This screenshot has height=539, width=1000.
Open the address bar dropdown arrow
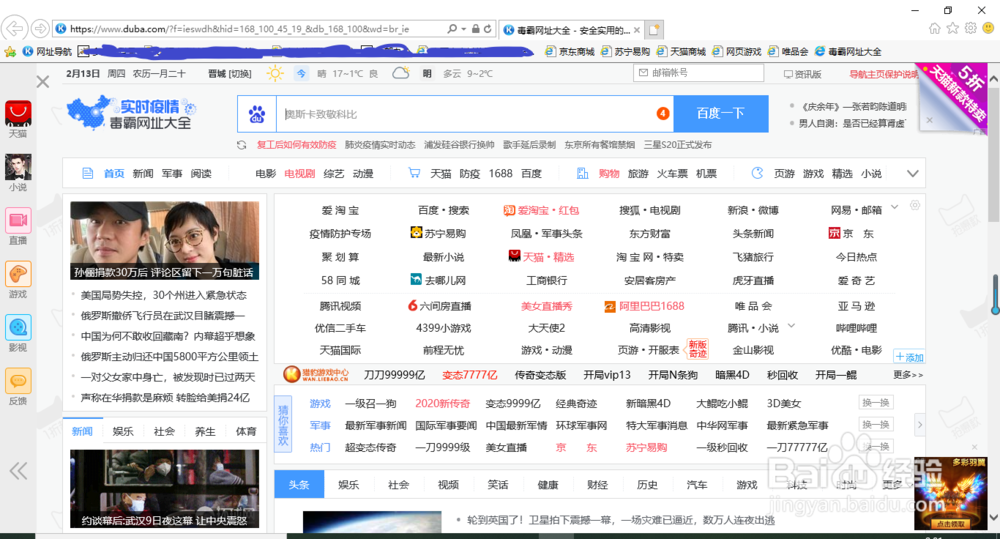tap(464, 29)
